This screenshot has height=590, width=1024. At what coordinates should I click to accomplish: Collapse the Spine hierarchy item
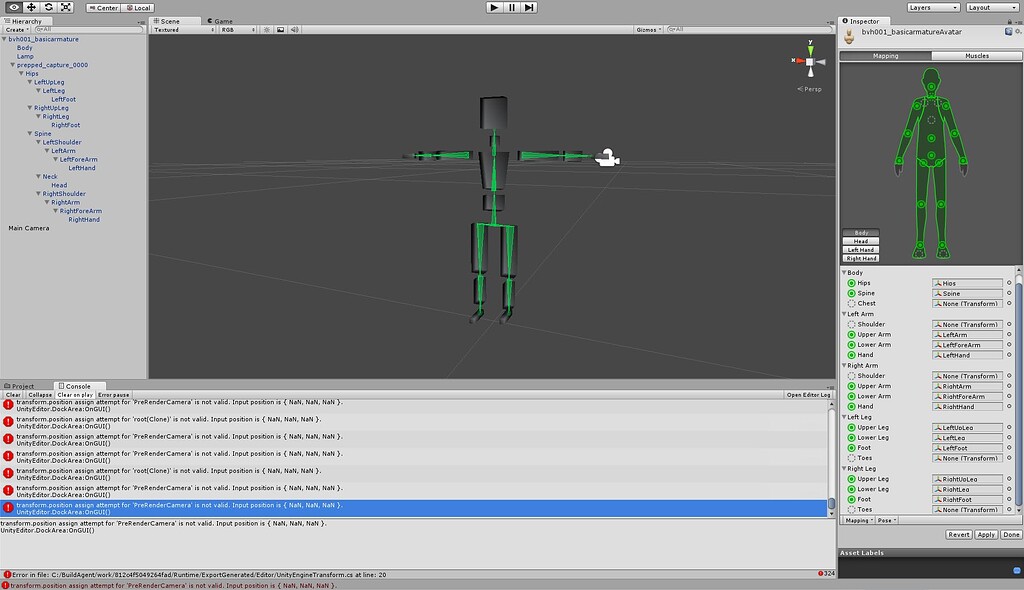point(31,133)
